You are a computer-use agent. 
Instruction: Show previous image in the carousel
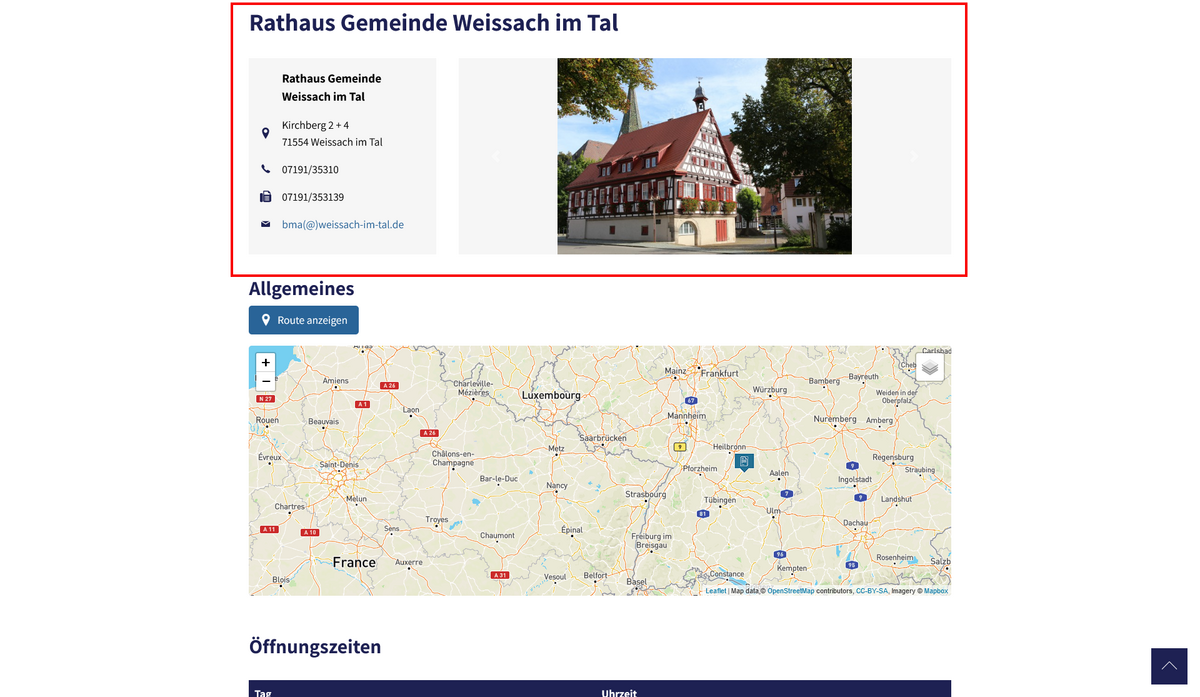[x=496, y=156]
